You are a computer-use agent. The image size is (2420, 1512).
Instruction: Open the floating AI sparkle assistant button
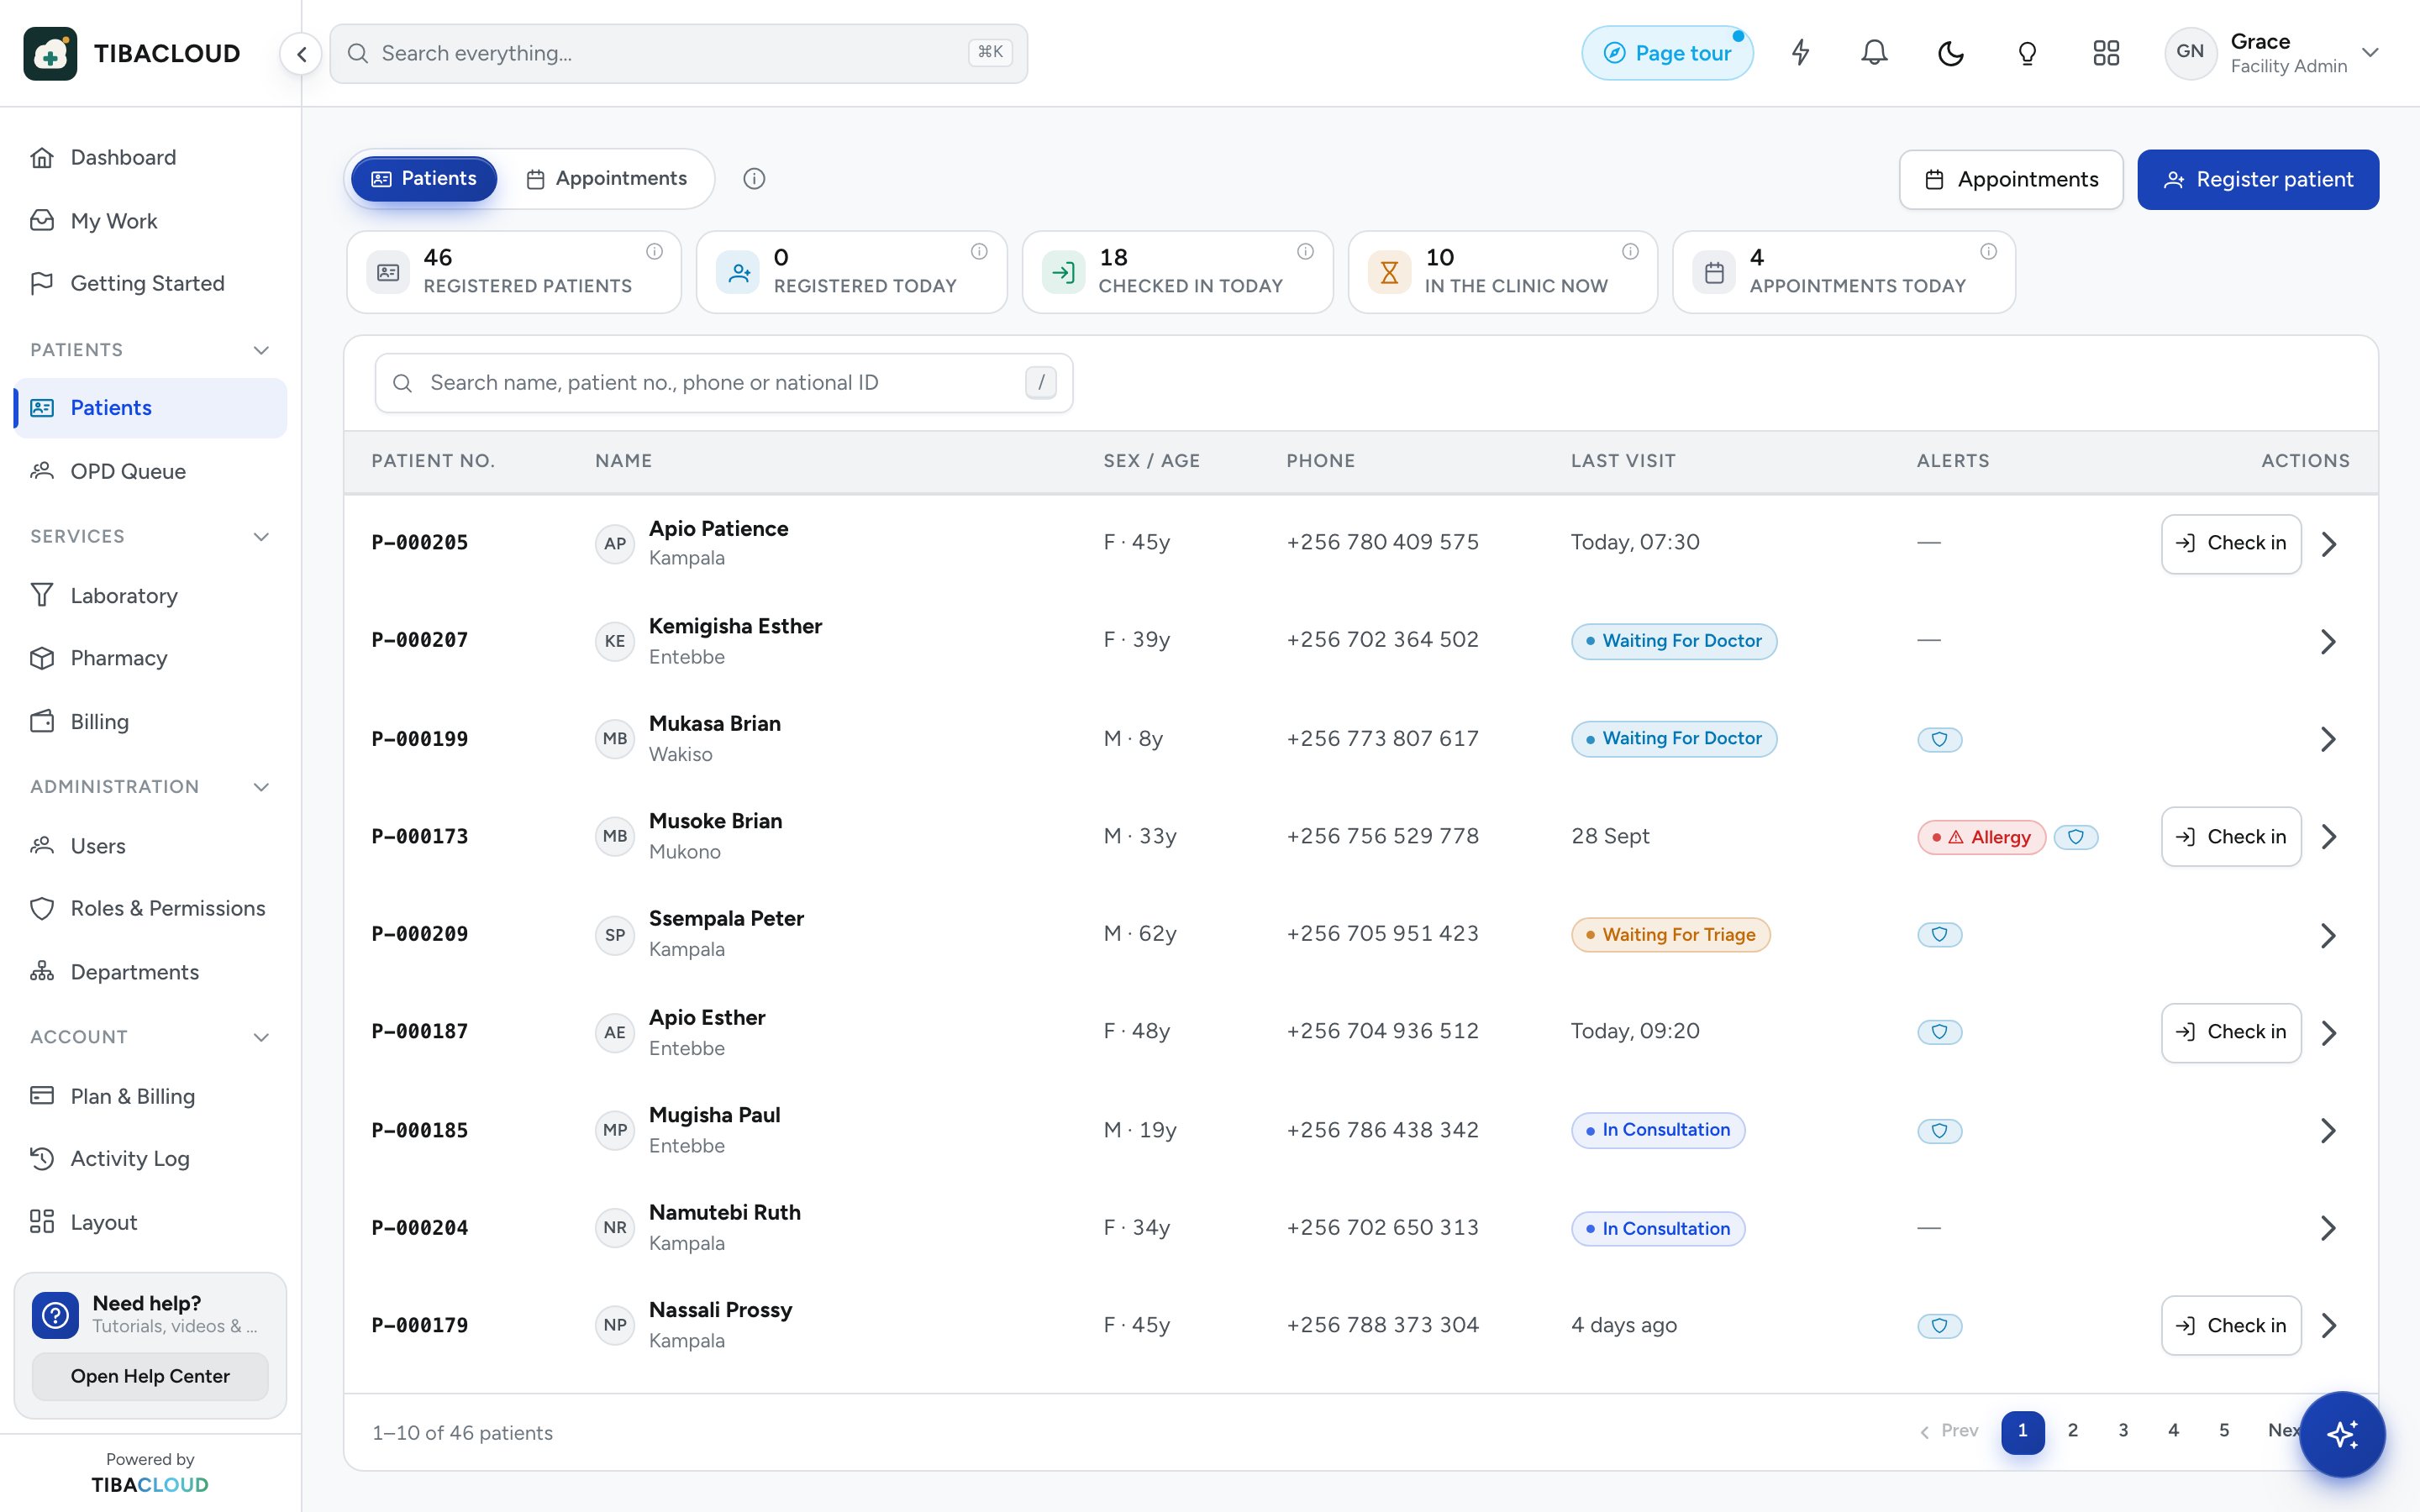2342,1434
